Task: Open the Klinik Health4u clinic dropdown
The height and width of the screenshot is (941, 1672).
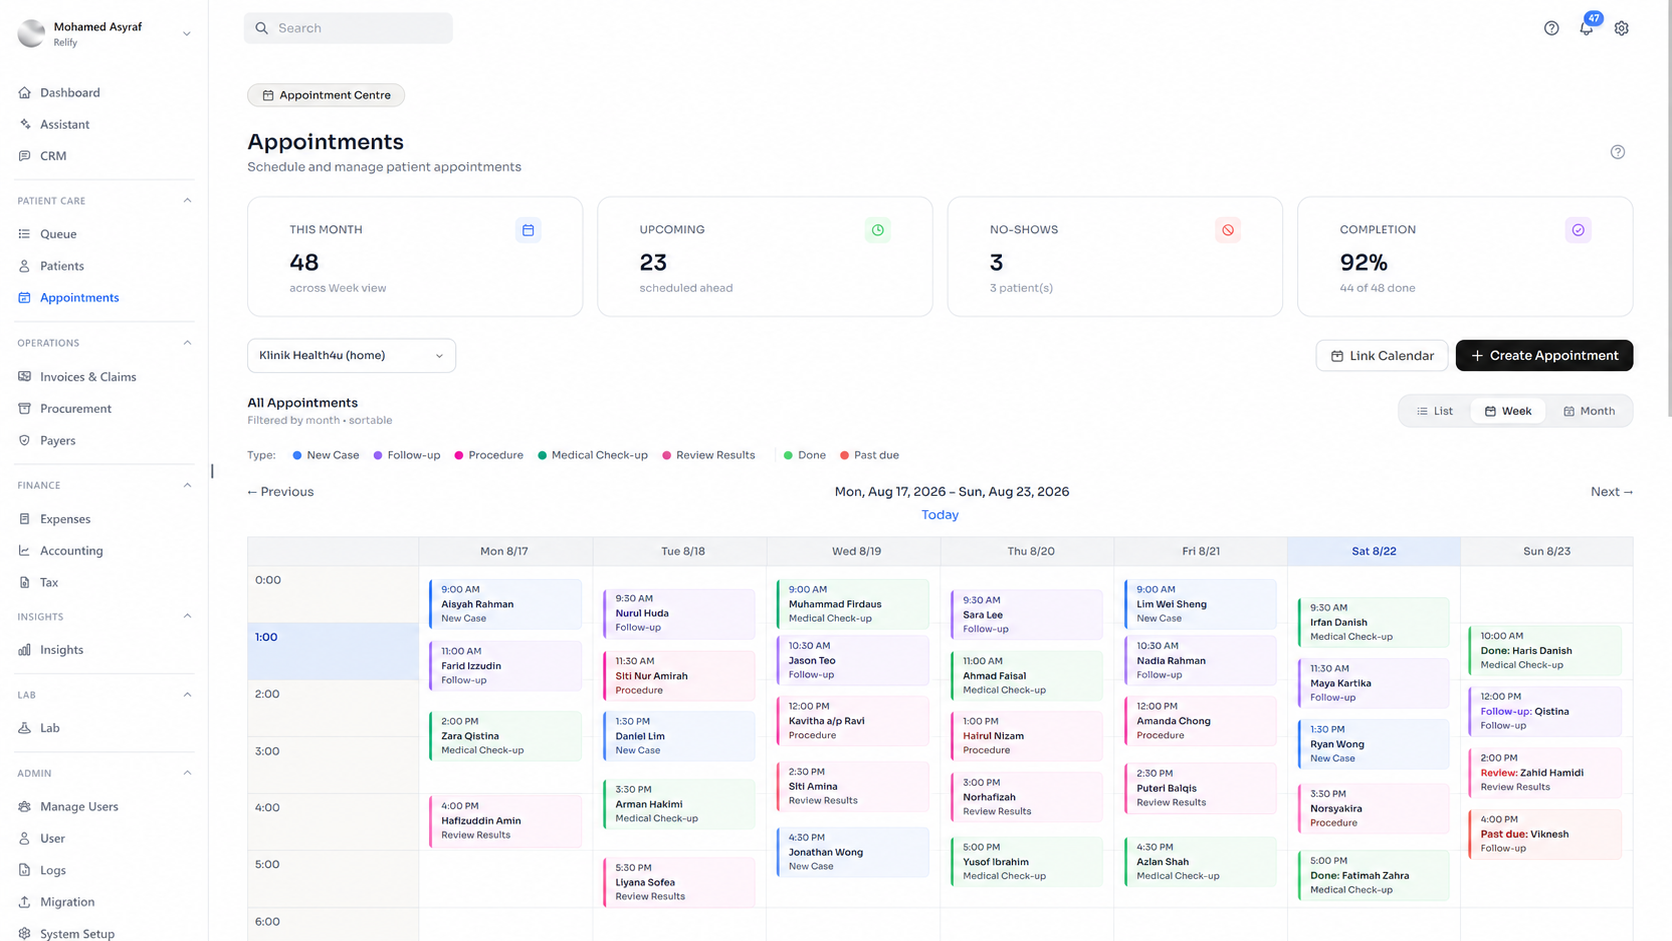Action: pyautogui.click(x=351, y=356)
